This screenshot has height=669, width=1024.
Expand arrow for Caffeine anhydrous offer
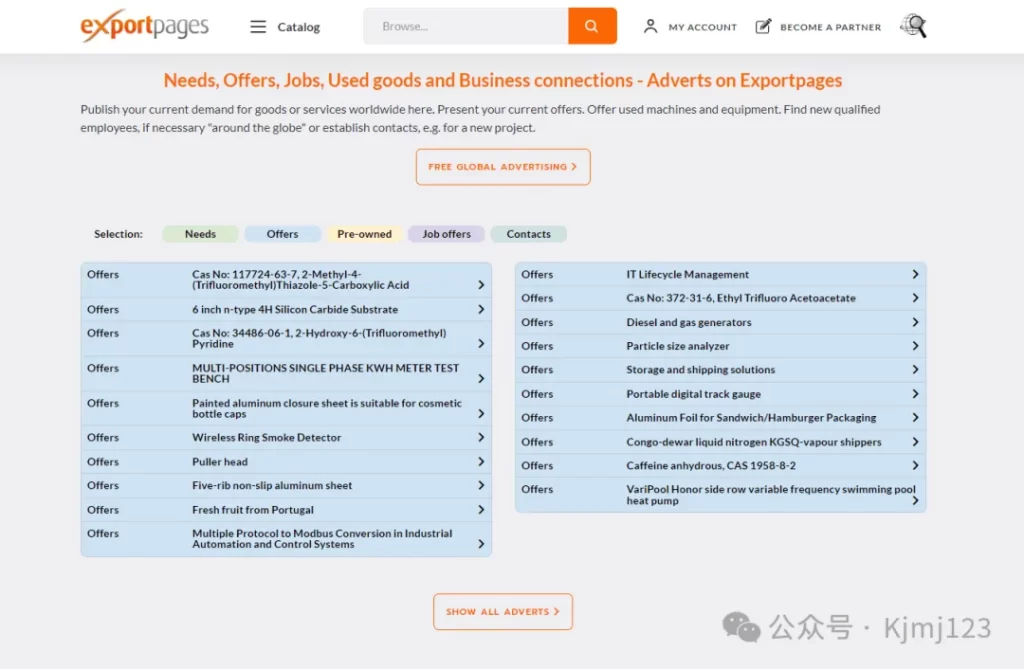coord(915,465)
